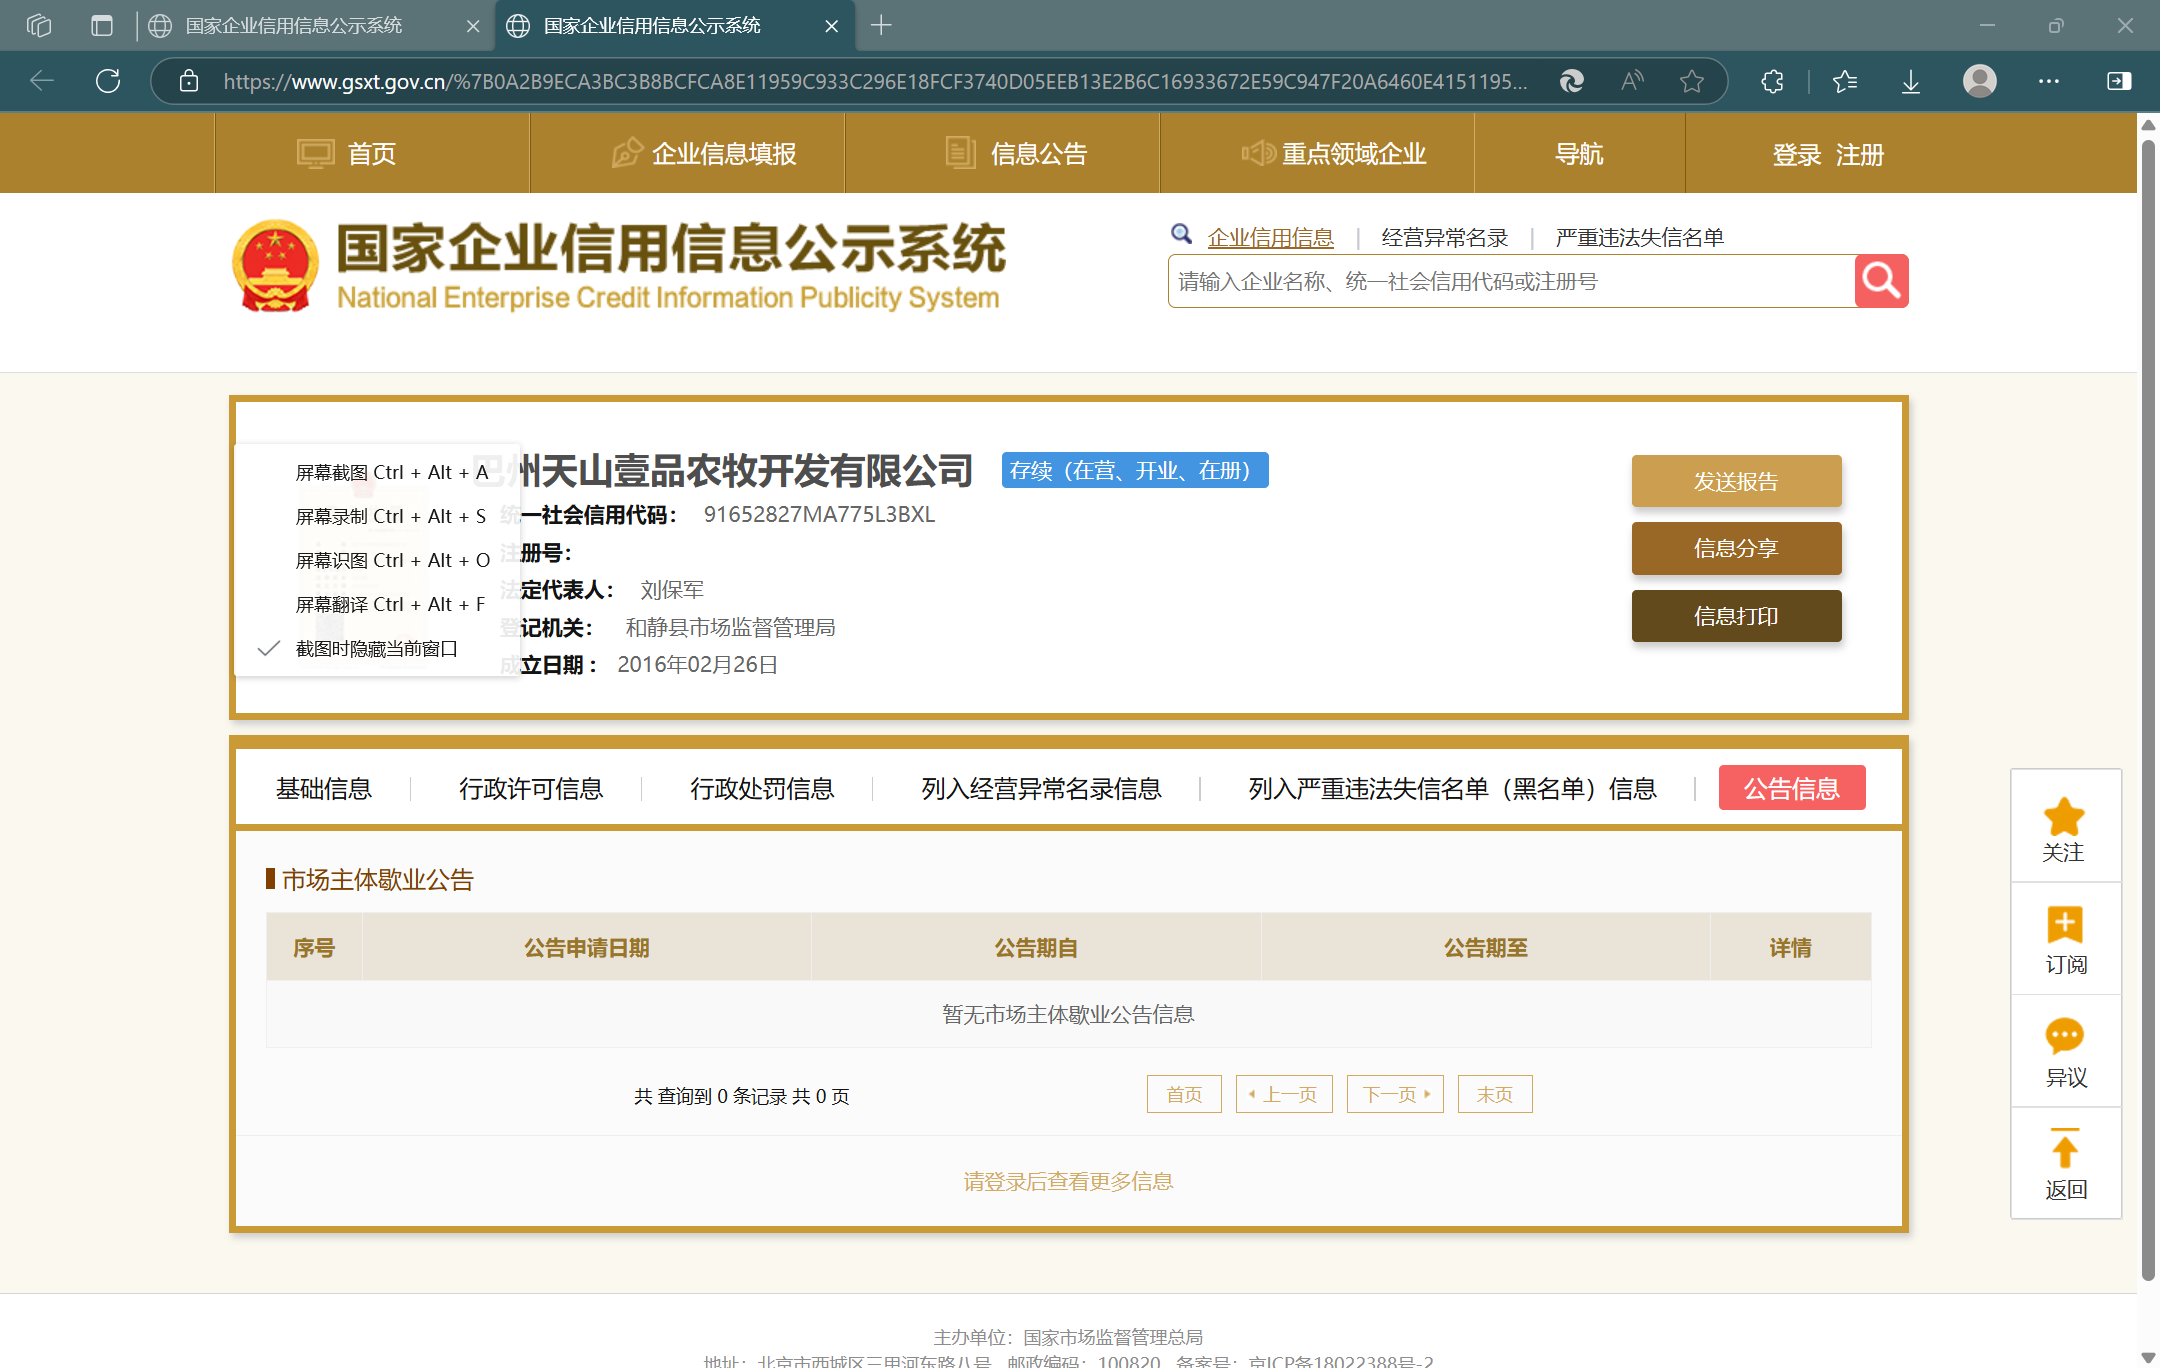Click the 信息分享 button
This screenshot has height=1368, width=2160.
1736,548
